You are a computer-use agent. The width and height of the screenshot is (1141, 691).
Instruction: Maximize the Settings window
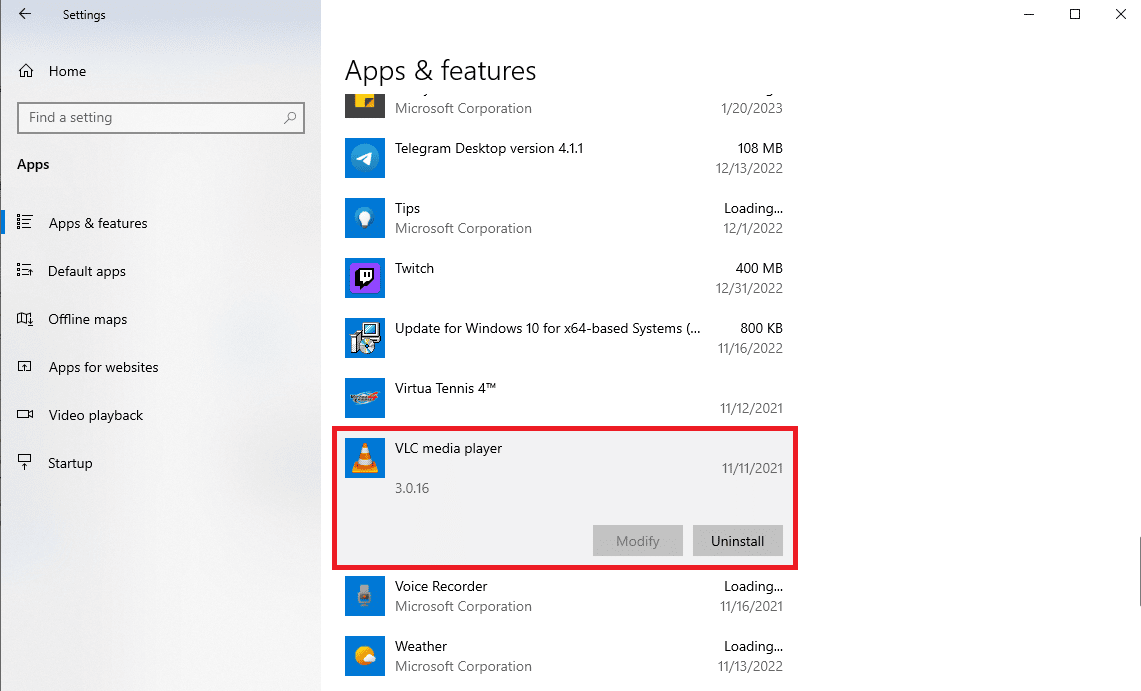click(1075, 15)
